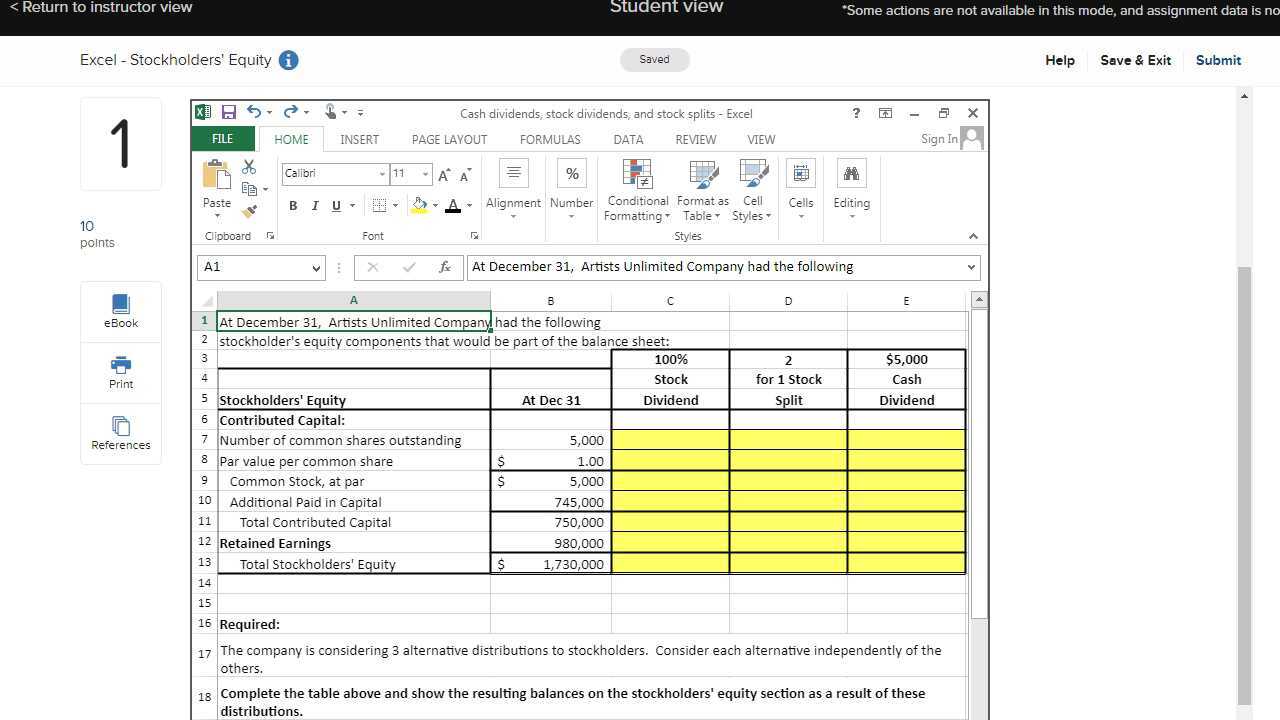Click the Save & Exit button
Viewport: 1280px width, 720px height.
point(1135,60)
